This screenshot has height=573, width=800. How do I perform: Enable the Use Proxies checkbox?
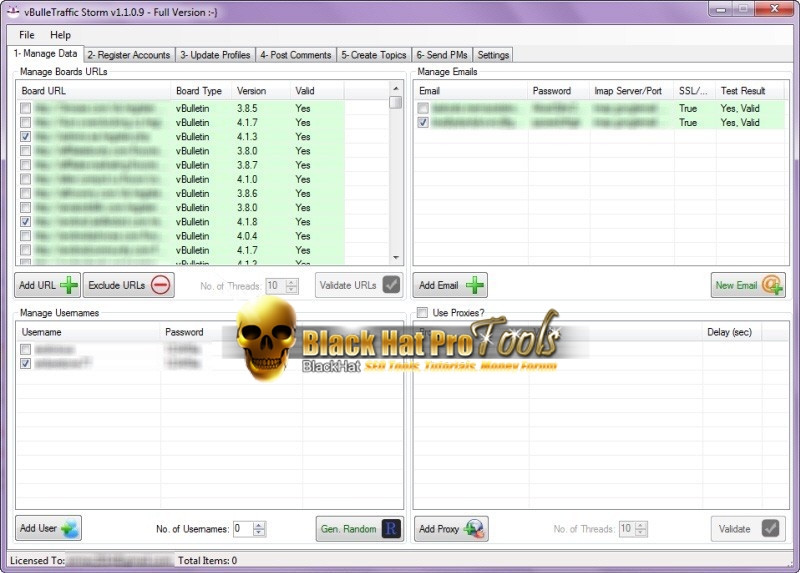(422, 312)
